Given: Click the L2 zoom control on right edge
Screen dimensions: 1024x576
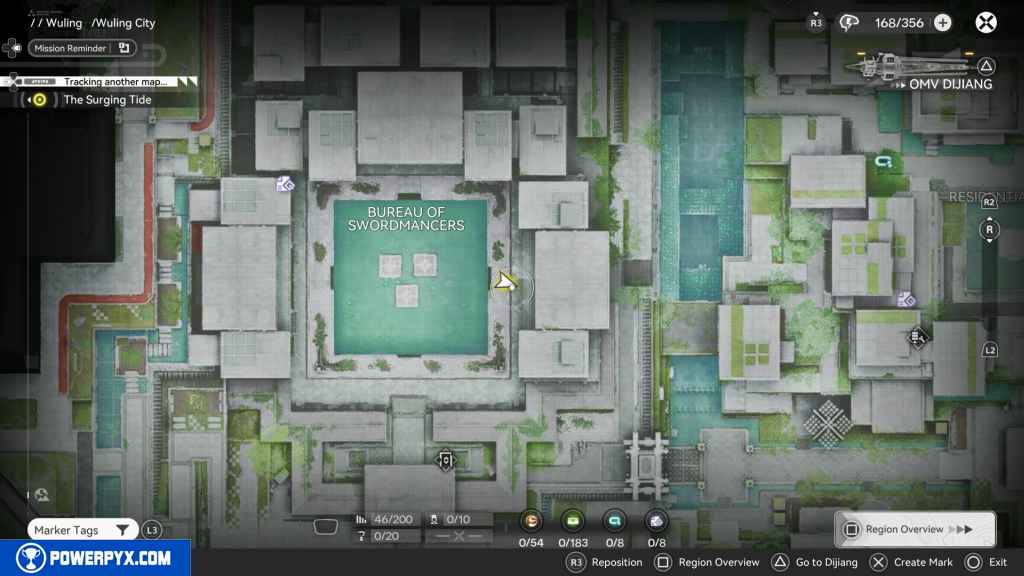Looking at the screenshot, I should [989, 350].
